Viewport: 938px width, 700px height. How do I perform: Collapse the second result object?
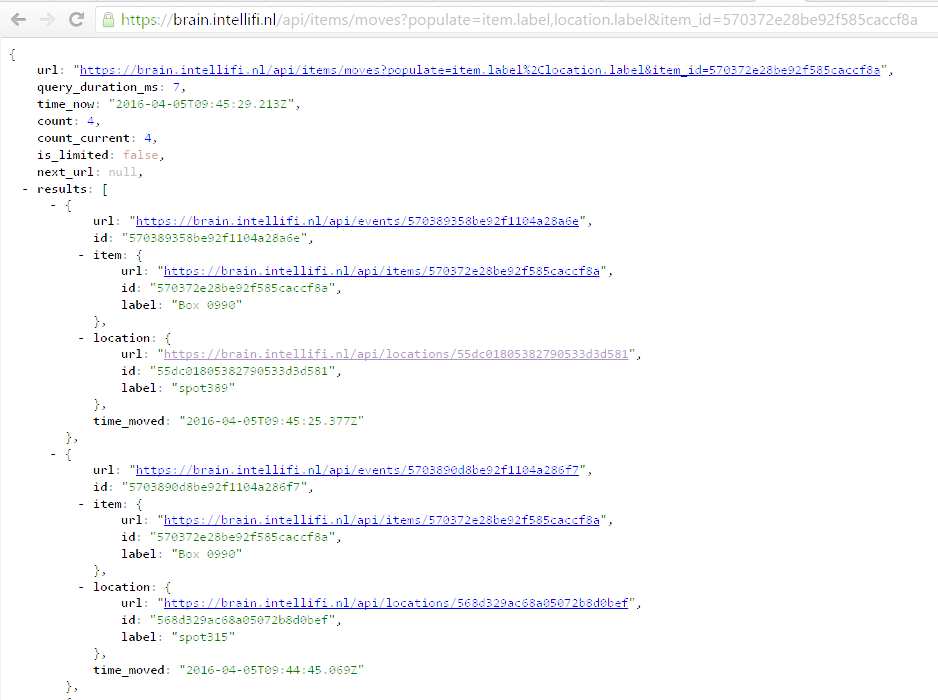coord(53,454)
